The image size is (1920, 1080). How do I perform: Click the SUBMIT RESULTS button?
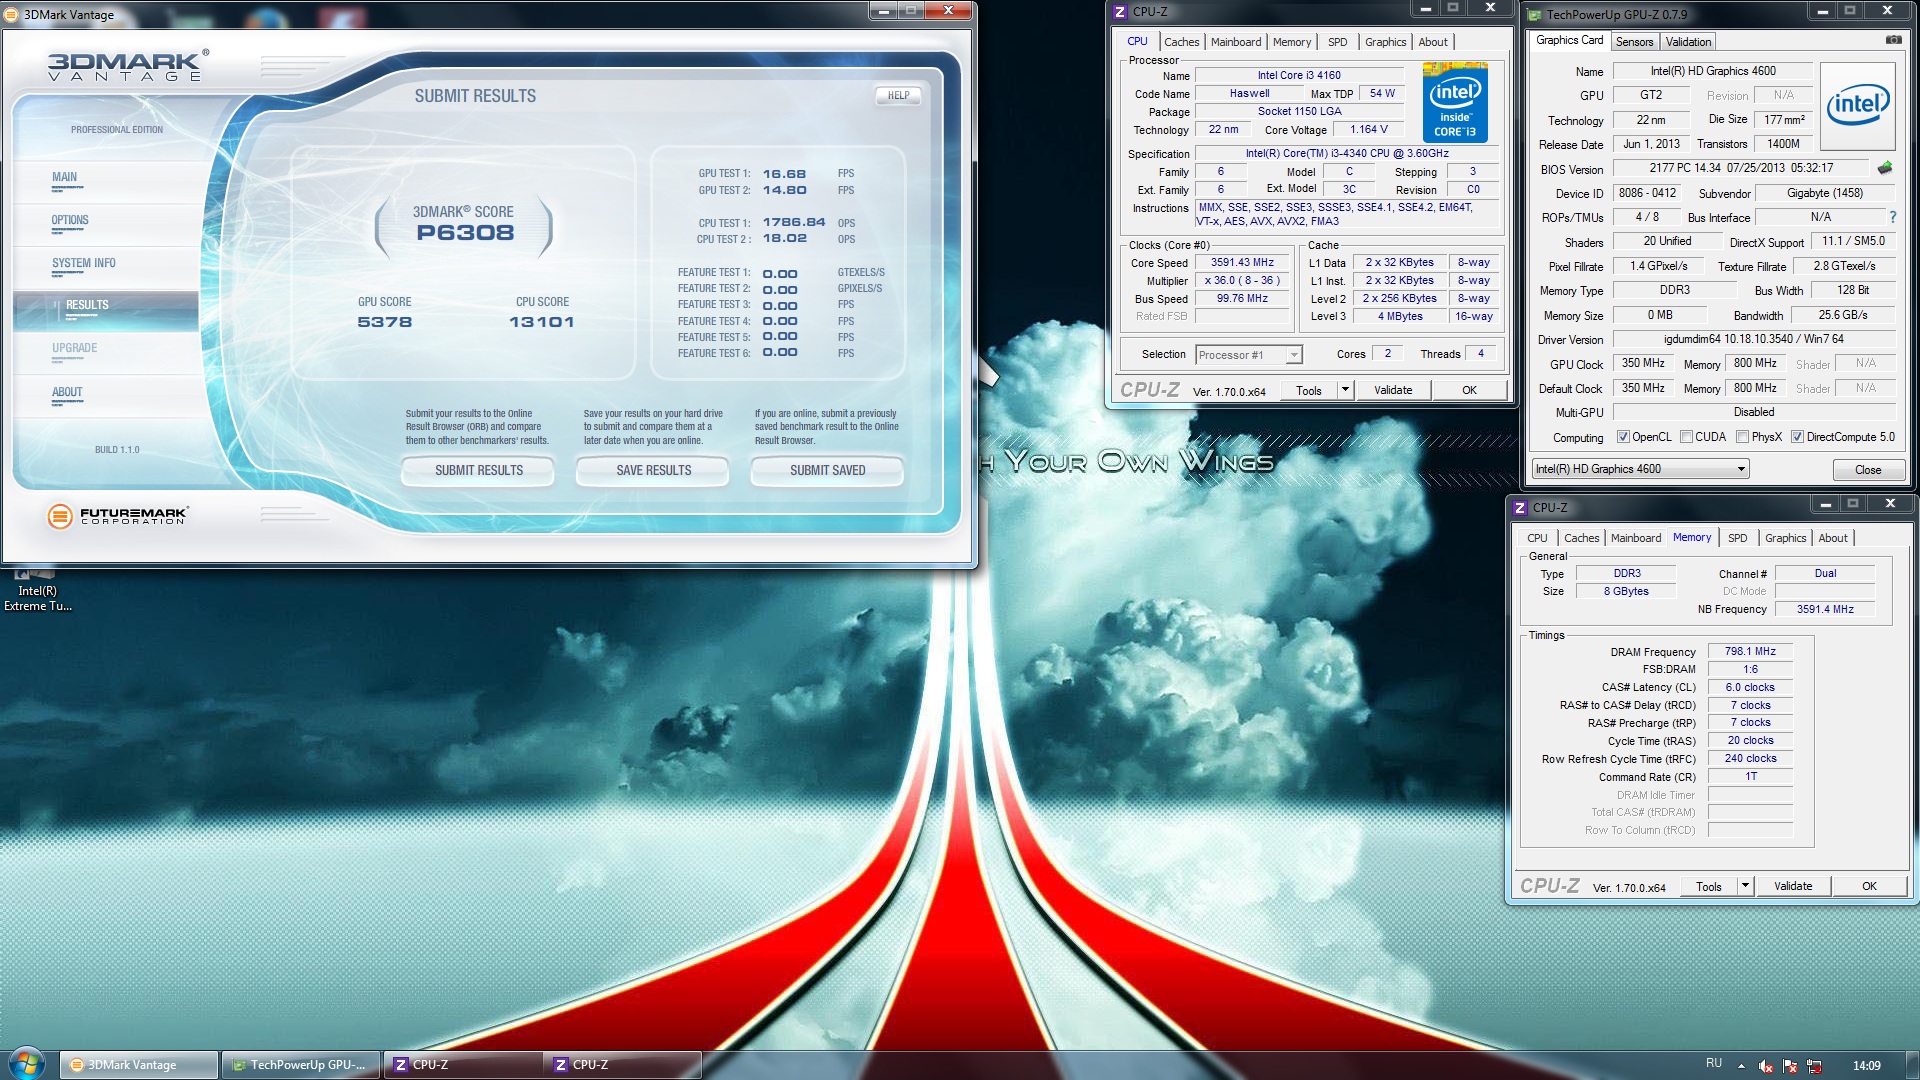(x=478, y=470)
